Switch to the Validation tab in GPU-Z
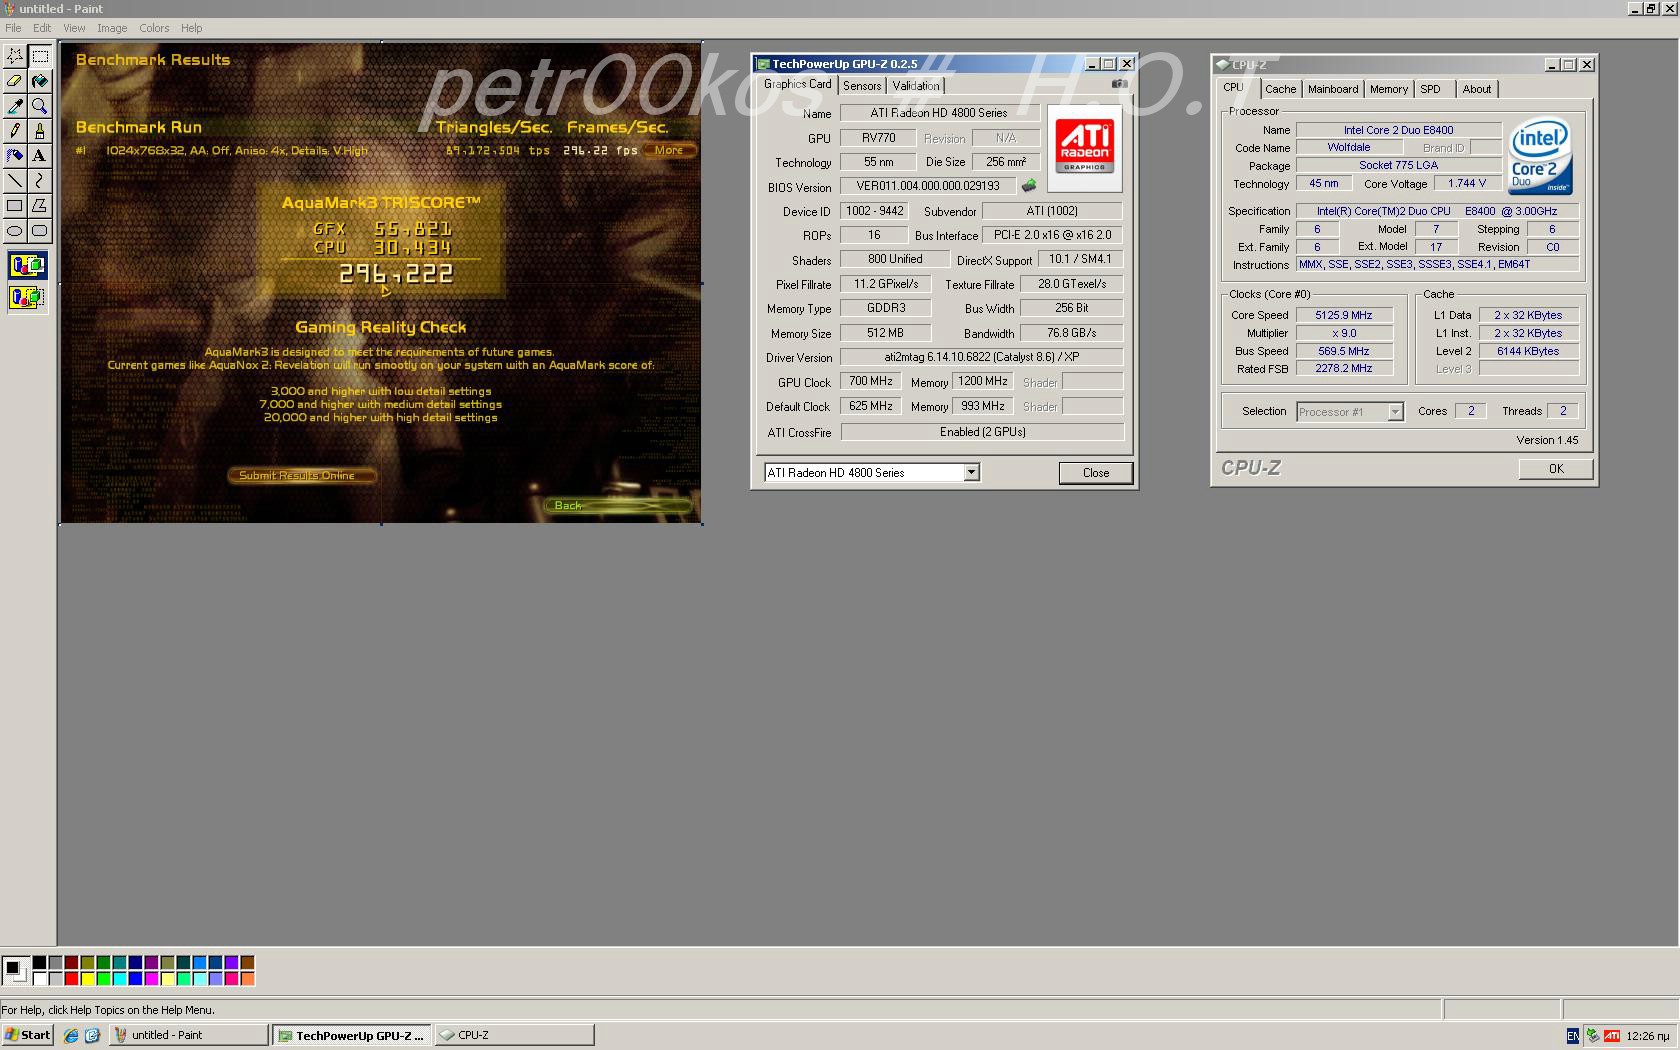The image size is (1680, 1050). 916,86
